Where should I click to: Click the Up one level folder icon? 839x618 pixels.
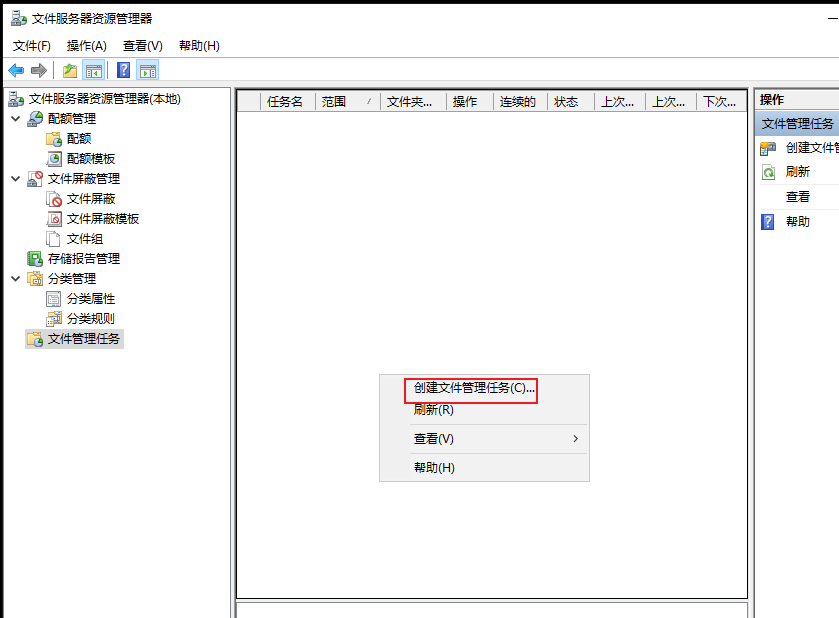pos(70,70)
